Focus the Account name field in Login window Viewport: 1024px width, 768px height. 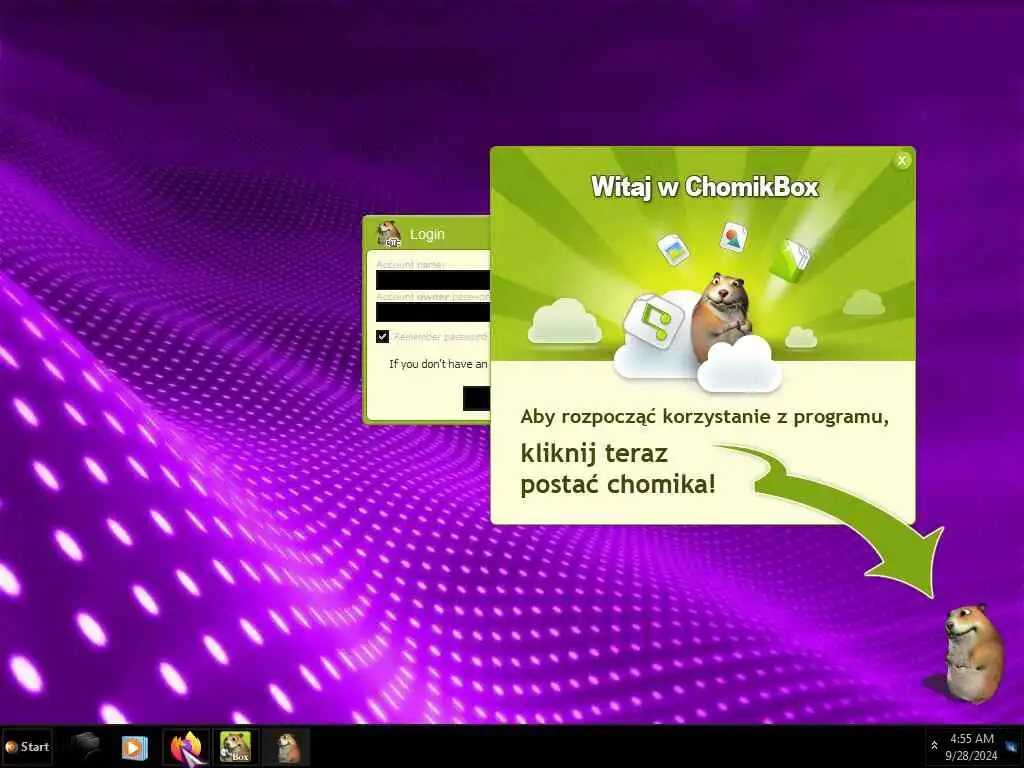coord(433,280)
